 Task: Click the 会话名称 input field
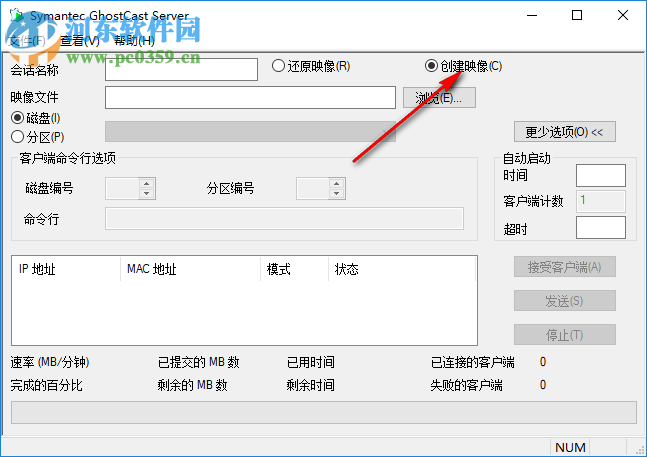tap(182, 69)
